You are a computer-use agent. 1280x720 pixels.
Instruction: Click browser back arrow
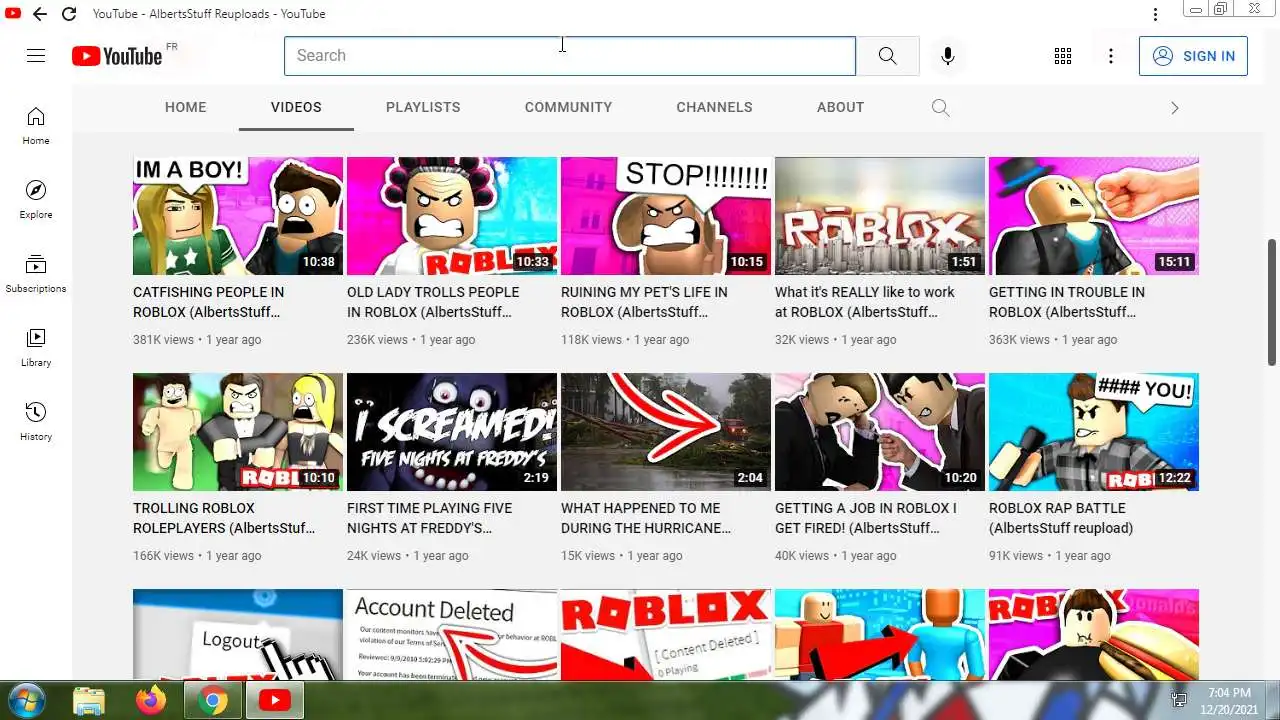(39, 14)
